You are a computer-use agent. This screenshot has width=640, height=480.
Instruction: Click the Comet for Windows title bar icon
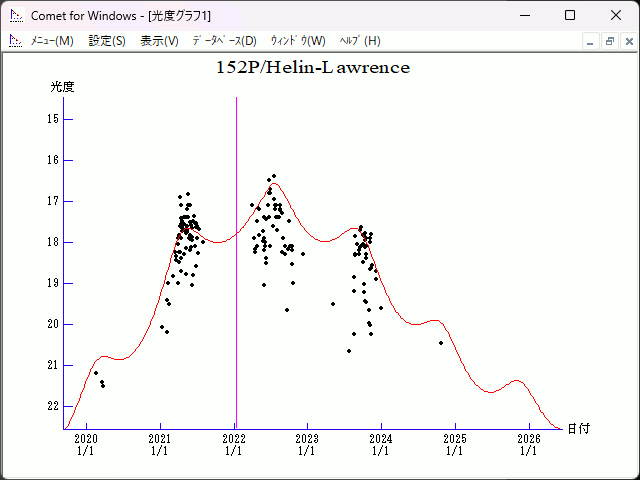coord(16,15)
